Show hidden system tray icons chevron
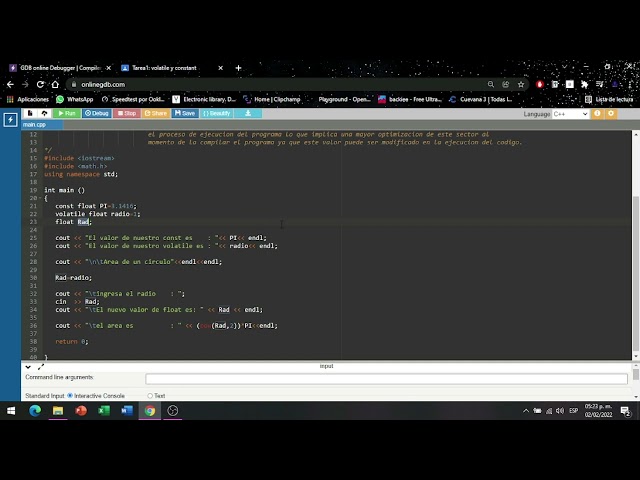 (x=525, y=411)
